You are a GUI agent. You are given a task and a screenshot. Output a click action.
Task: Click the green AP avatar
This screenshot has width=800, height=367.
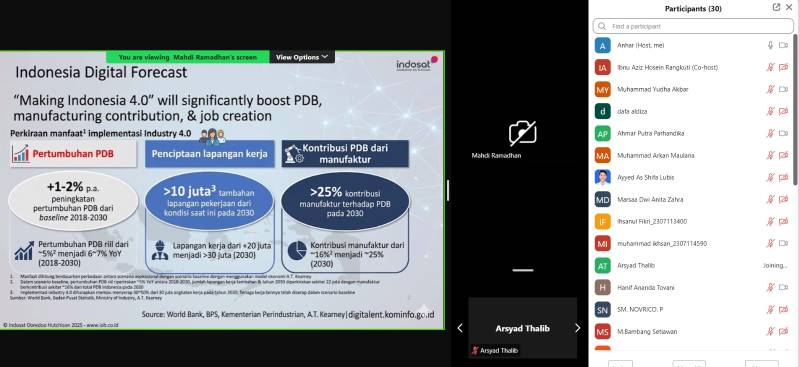(603, 133)
